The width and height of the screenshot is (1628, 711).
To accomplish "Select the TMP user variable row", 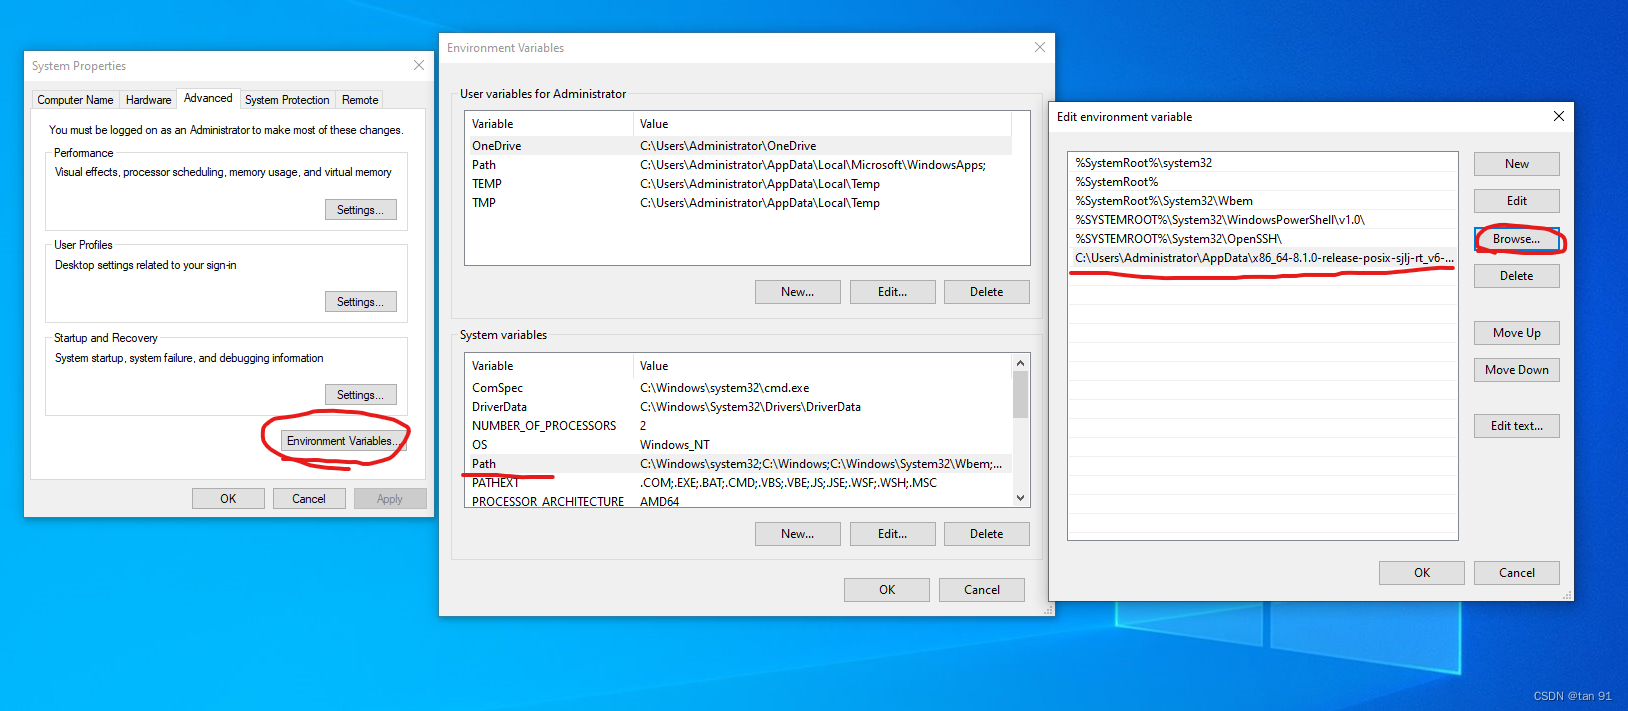I will click(x=738, y=203).
